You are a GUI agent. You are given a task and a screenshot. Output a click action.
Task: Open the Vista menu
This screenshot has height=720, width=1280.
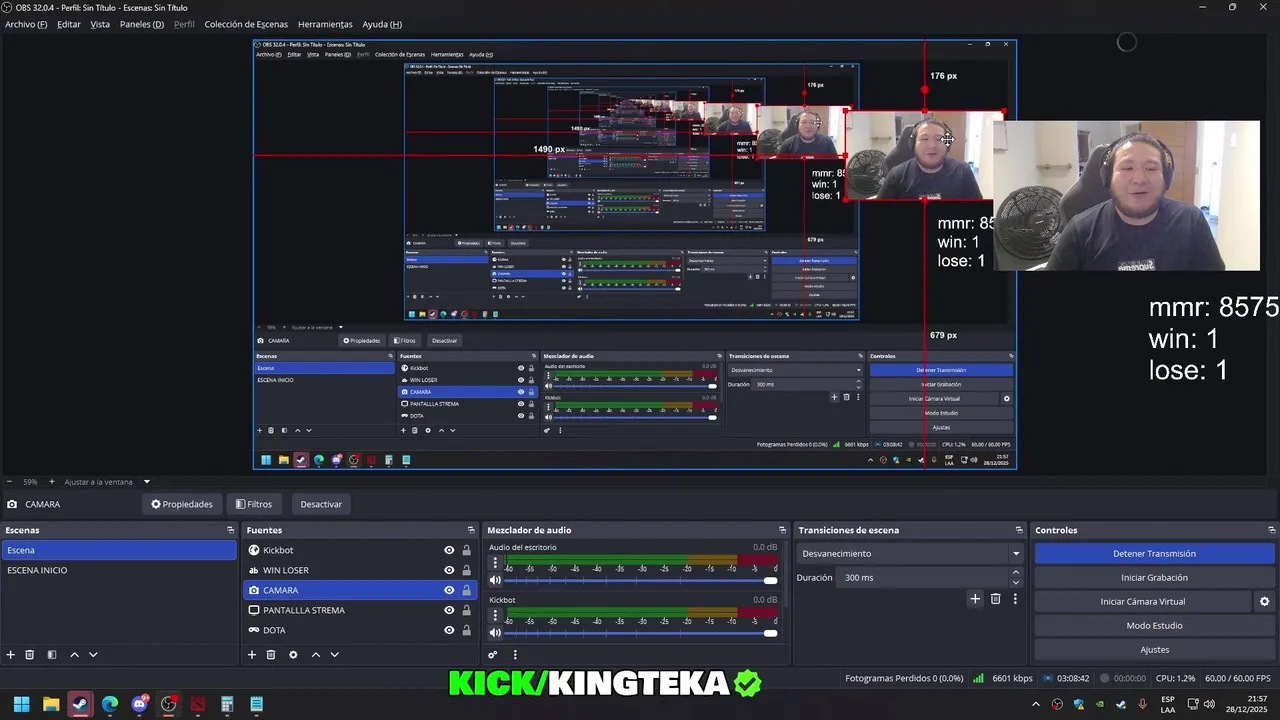tap(100, 24)
